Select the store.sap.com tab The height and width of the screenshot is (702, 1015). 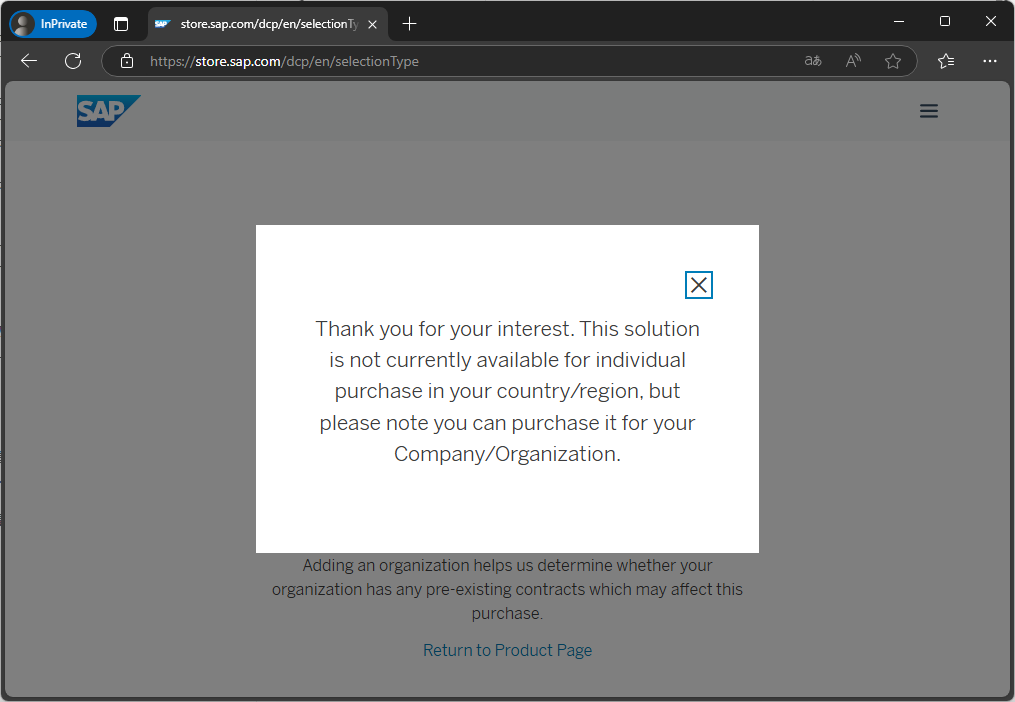[x=267, y=24]
